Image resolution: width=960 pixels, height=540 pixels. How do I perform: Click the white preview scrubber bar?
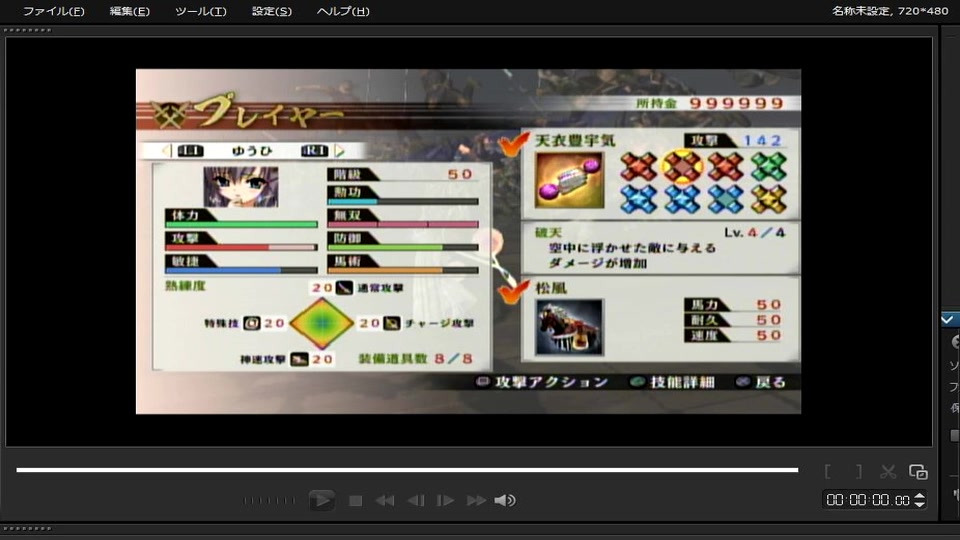pos(407,470)
